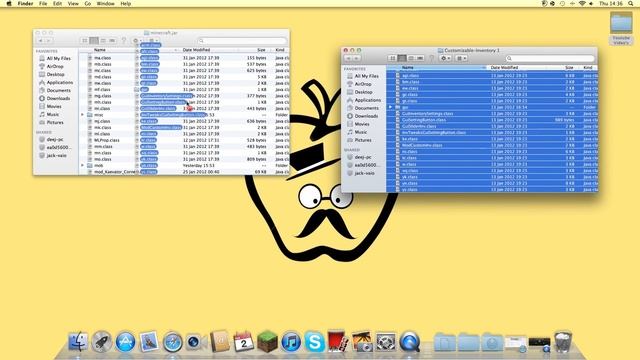Select ModCustominv.class in Customizable Inventory window
The image size is (640, 360).
pyautogui.click(x=422, y=145)
